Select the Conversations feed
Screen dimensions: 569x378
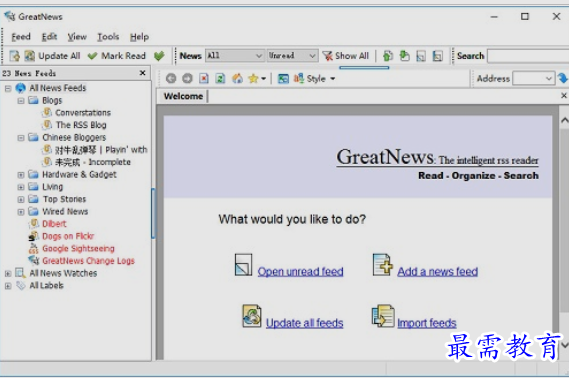[83, 113]
